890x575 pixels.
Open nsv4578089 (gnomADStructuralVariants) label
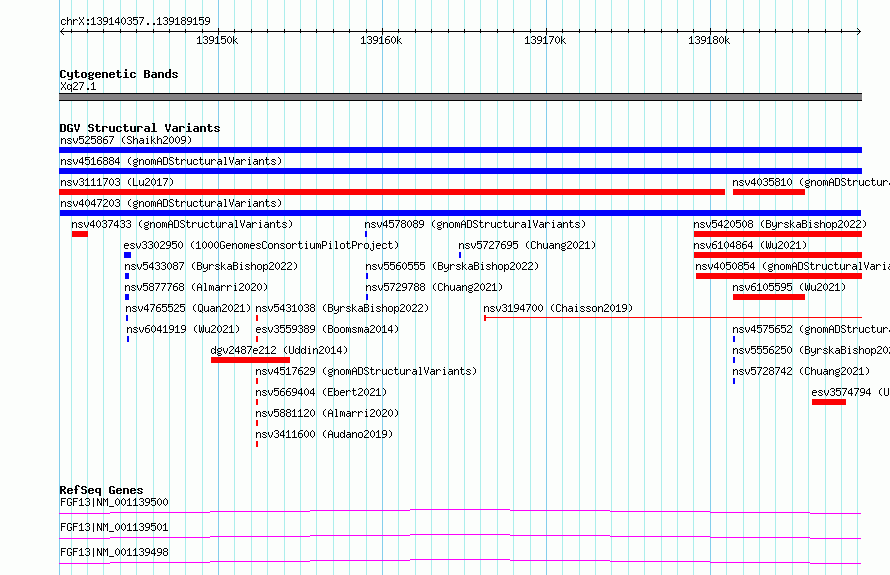(475, 224)
